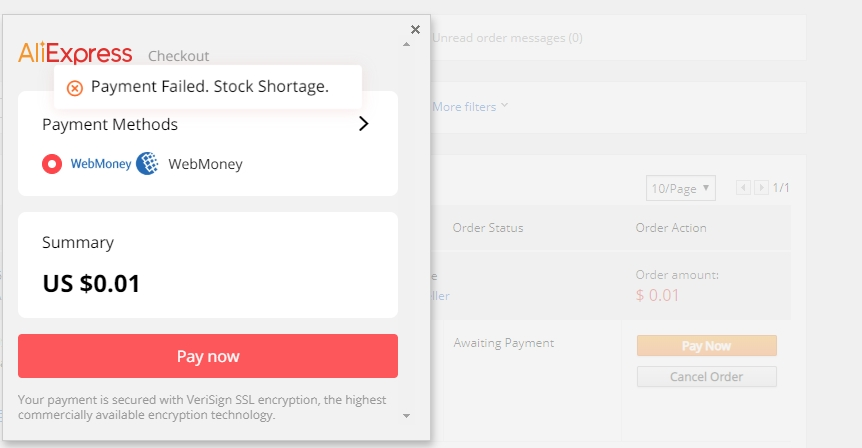Click the payment failed error icon
862x448 pixels.
pyautogui.click(x=75, y=88)
